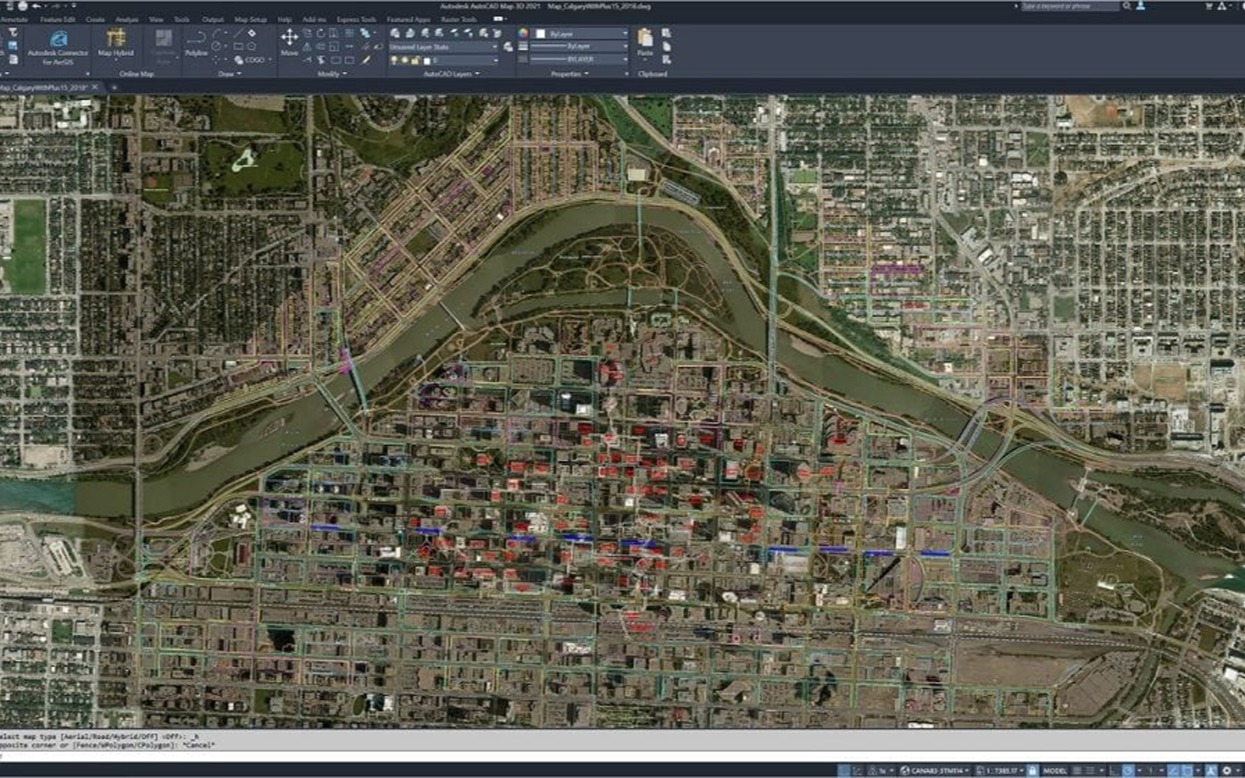
Task: Open the layer properties manager icon
Action: click(x=396, y=33)
